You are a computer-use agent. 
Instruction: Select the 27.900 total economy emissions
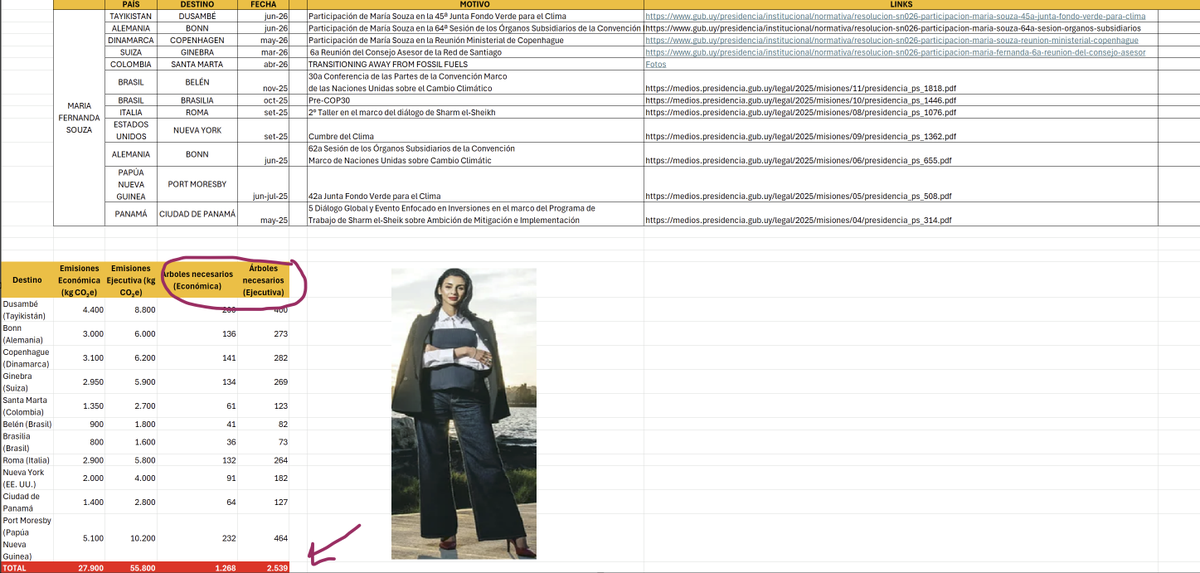(79, 567)
